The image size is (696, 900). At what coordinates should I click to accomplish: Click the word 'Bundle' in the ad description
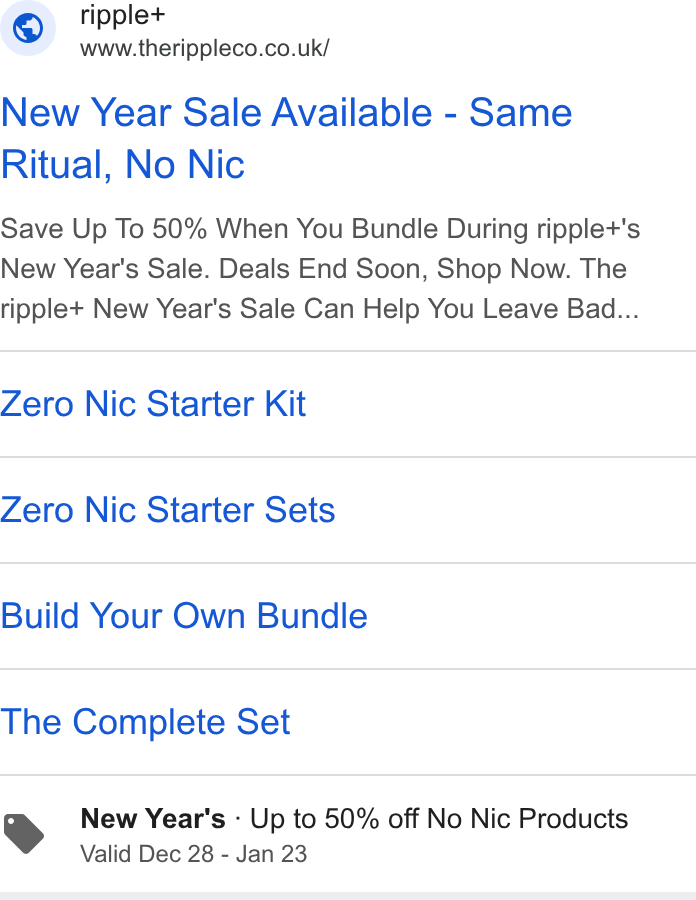pos(395,229)
